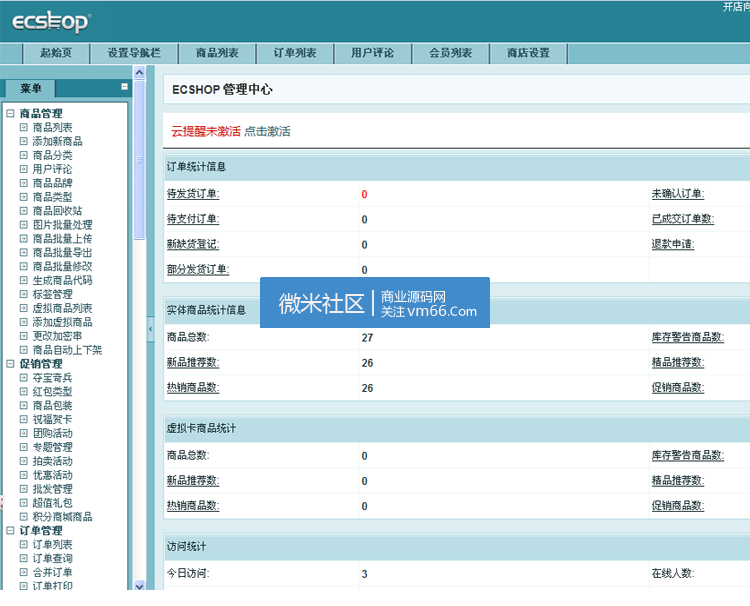This screenshot has height=606, width=750.
Task: Open 虚拟商品列表 in sidebar
Action: click(x=62, y=308)
